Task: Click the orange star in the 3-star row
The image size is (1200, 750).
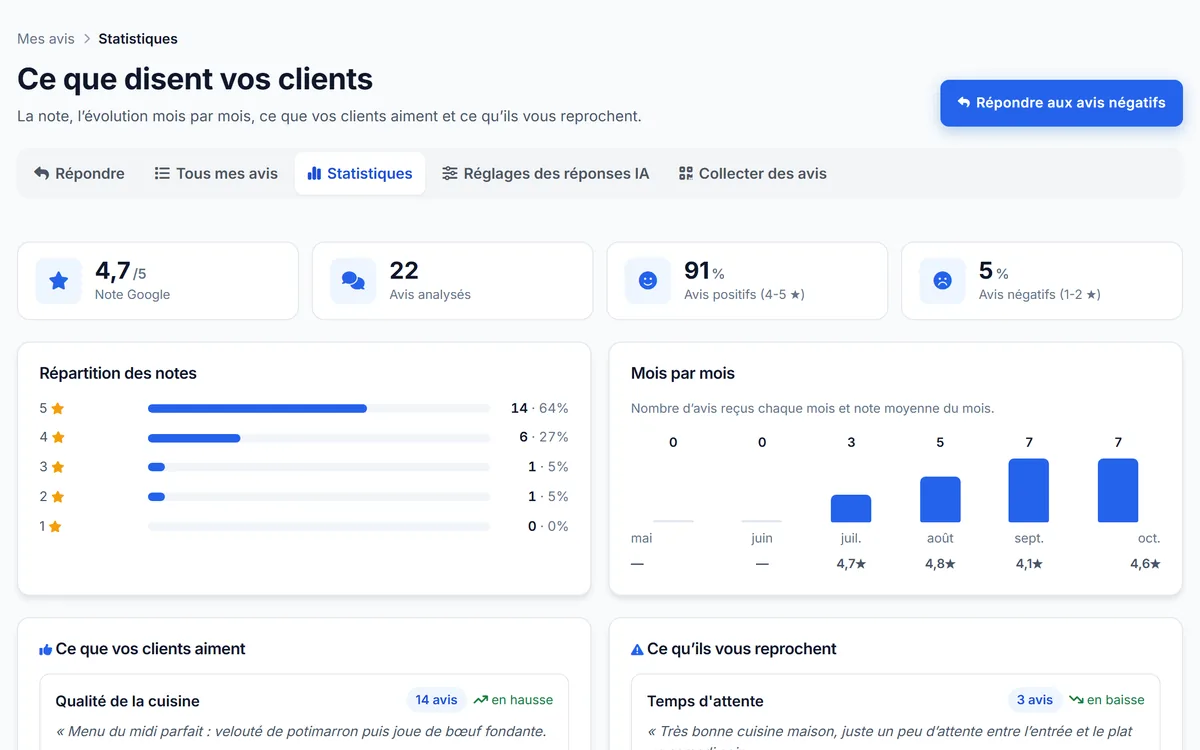Action: click(58, 467)
